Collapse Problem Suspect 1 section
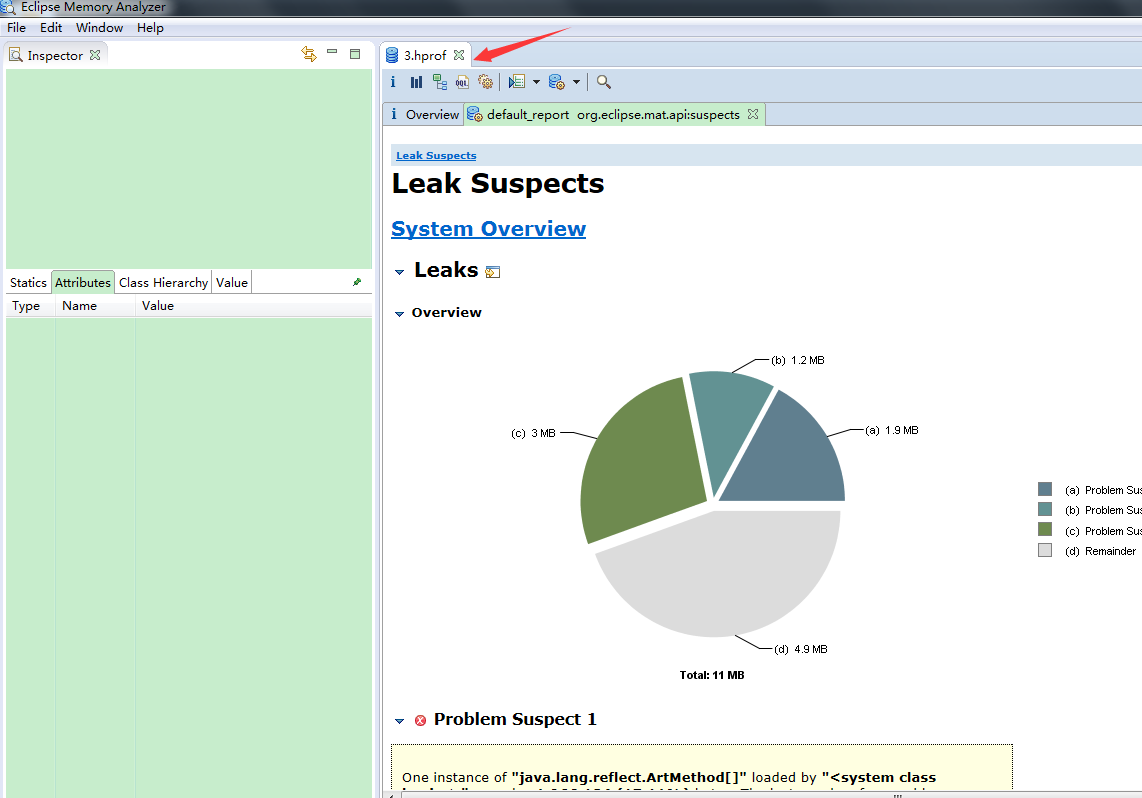The height and width of the screenshot is (798, 1142). click(x=399, y=721)
